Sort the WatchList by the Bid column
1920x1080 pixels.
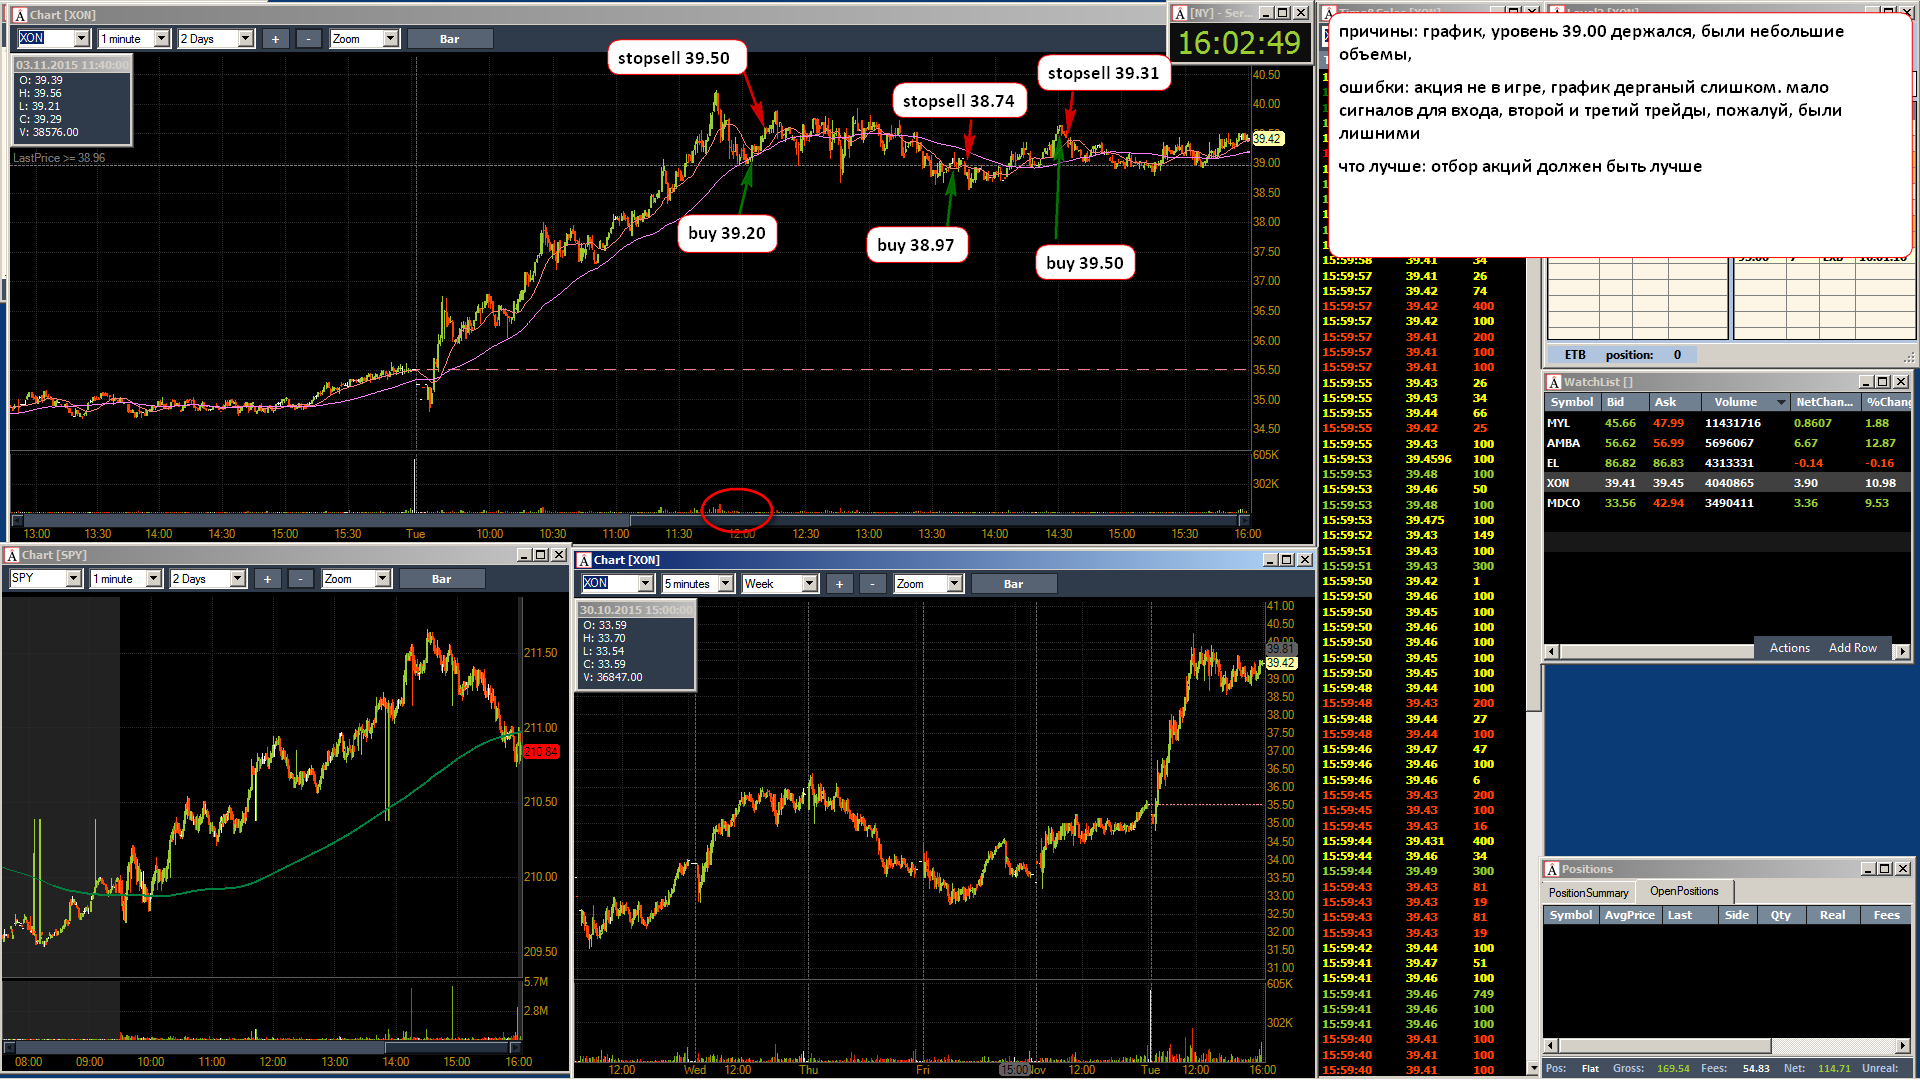(1624, 402)
